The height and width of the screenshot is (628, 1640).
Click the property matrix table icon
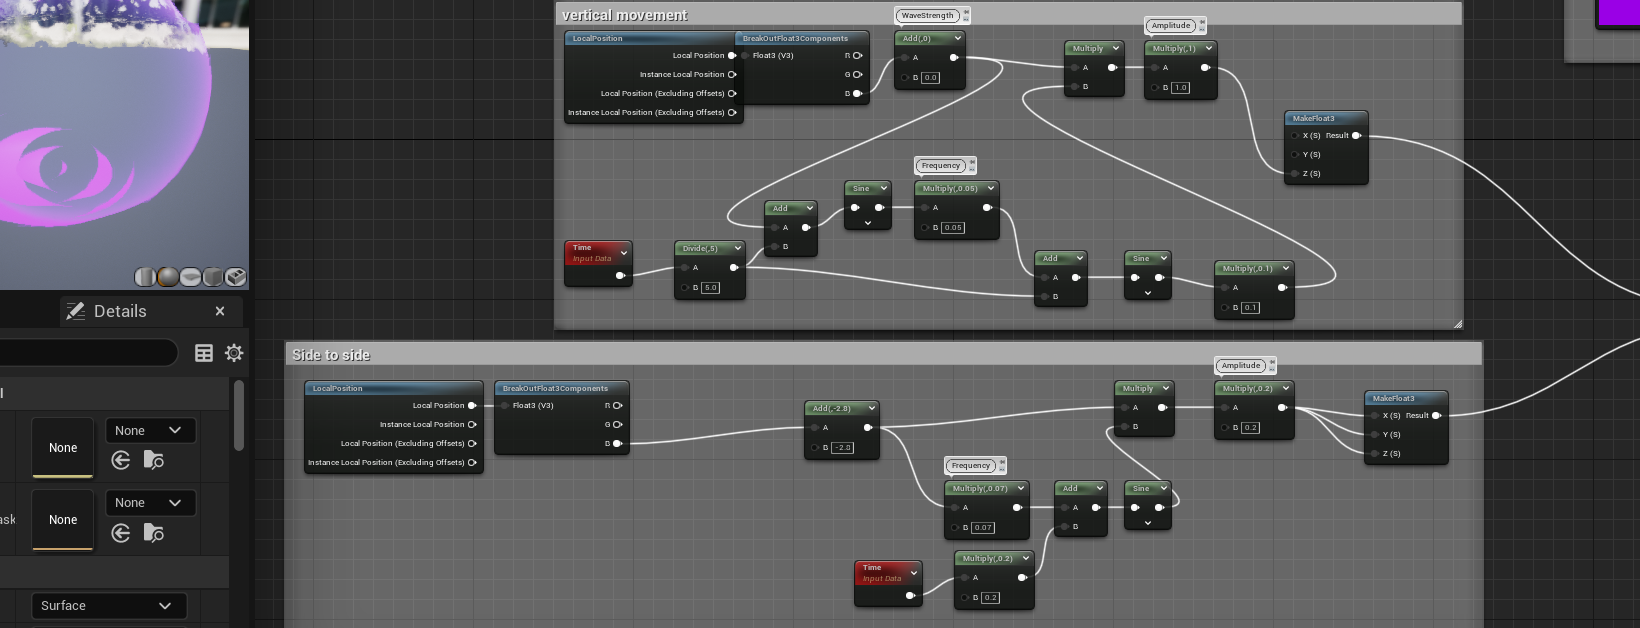pos(204,353)
